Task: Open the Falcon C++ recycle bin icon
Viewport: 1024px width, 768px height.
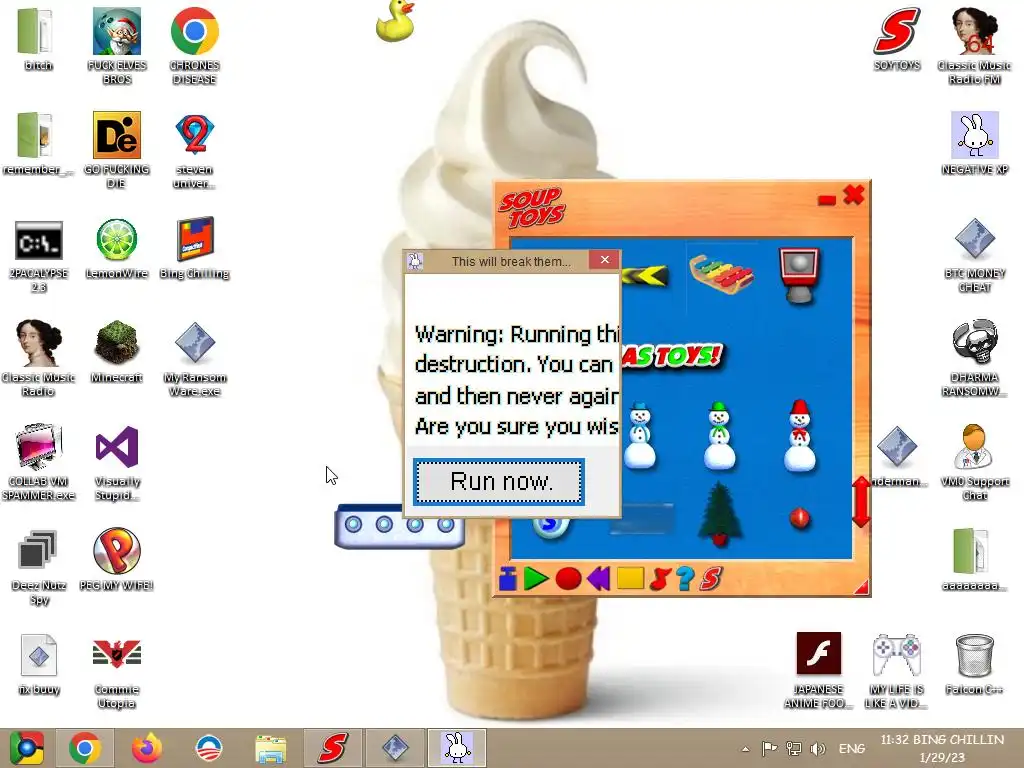Action: coord(974,654)
